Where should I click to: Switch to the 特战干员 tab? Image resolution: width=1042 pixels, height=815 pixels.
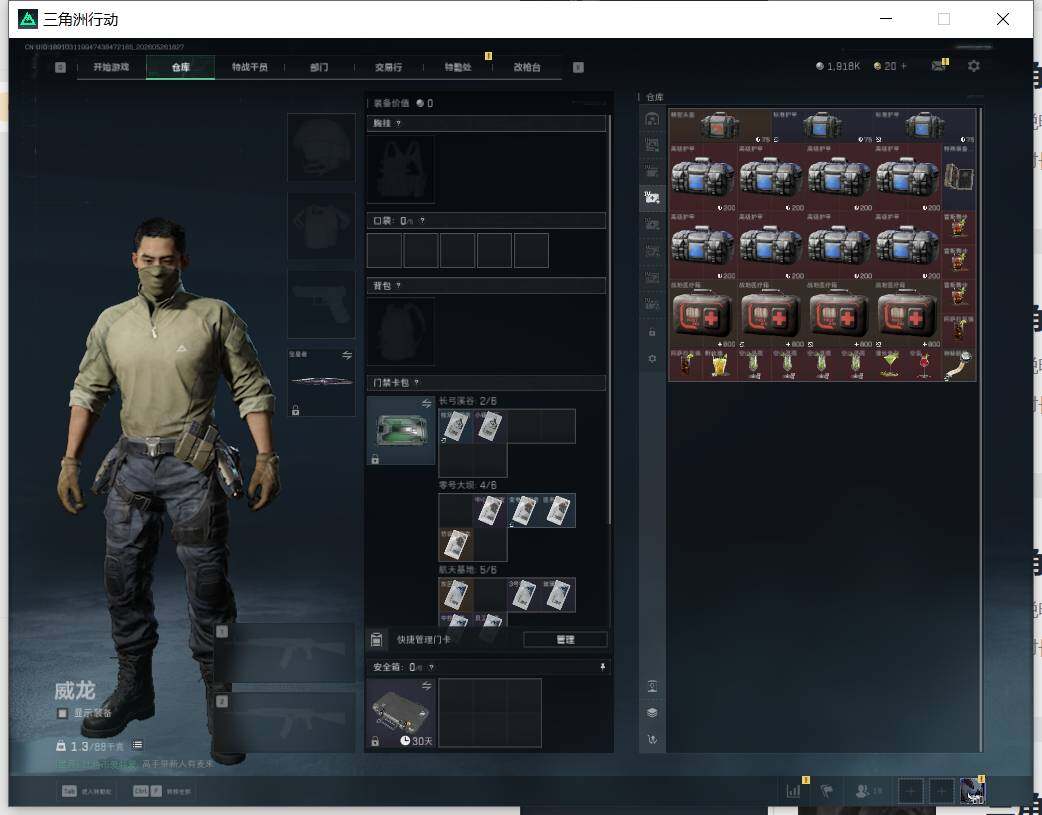(249, 67)
